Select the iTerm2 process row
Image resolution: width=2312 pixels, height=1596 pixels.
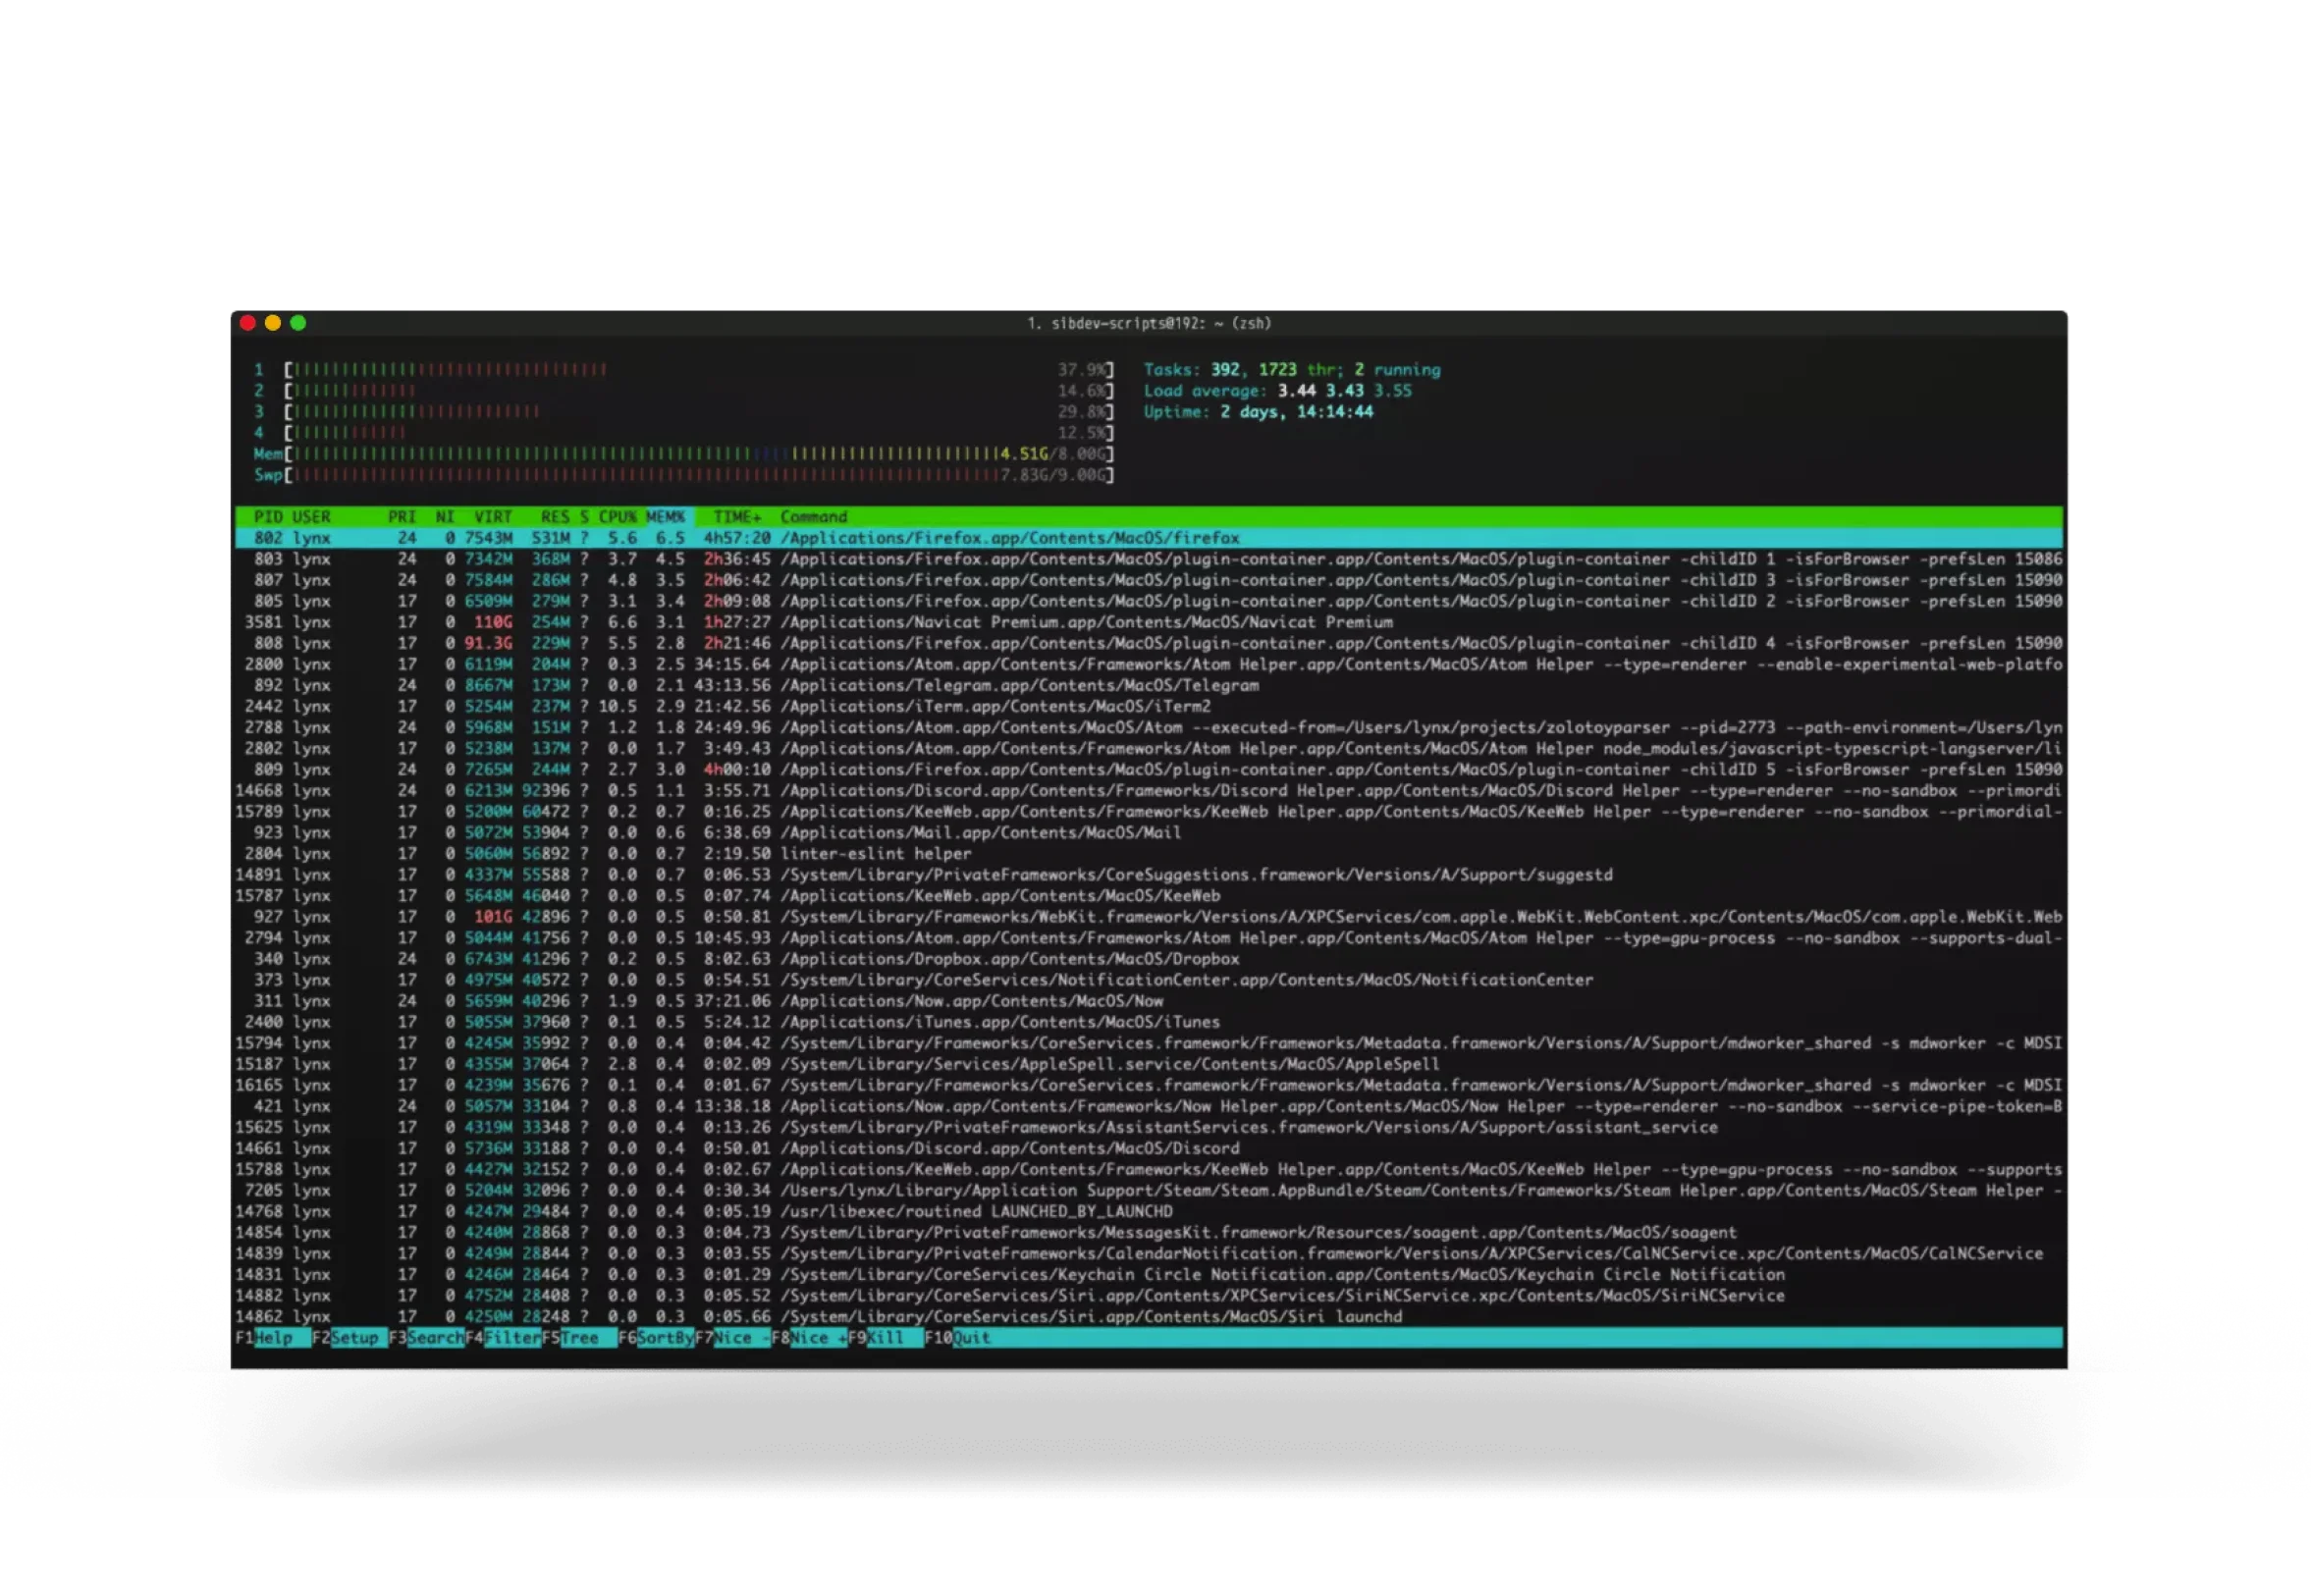(1149, 706)
